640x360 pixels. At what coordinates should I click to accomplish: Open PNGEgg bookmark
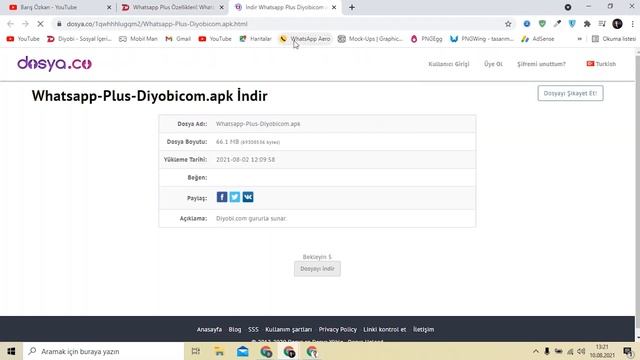(x=427, y=39)
